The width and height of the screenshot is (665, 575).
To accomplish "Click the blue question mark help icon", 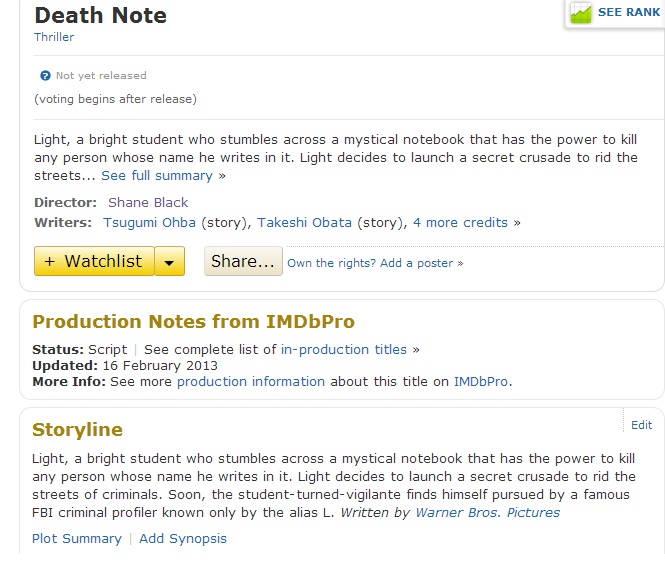I will [45, 75].
